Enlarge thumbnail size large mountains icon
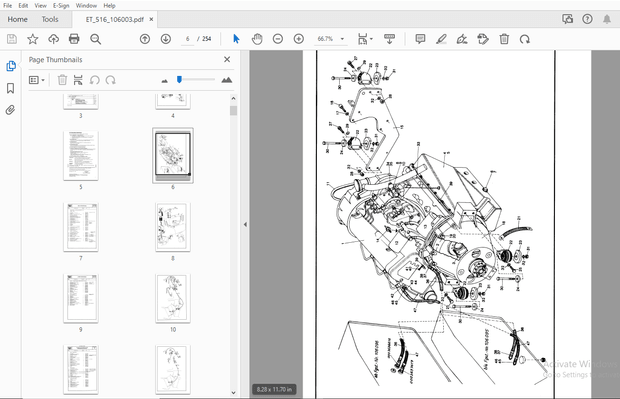Viewport: 620px width, 399px height. tap(227, 80)
